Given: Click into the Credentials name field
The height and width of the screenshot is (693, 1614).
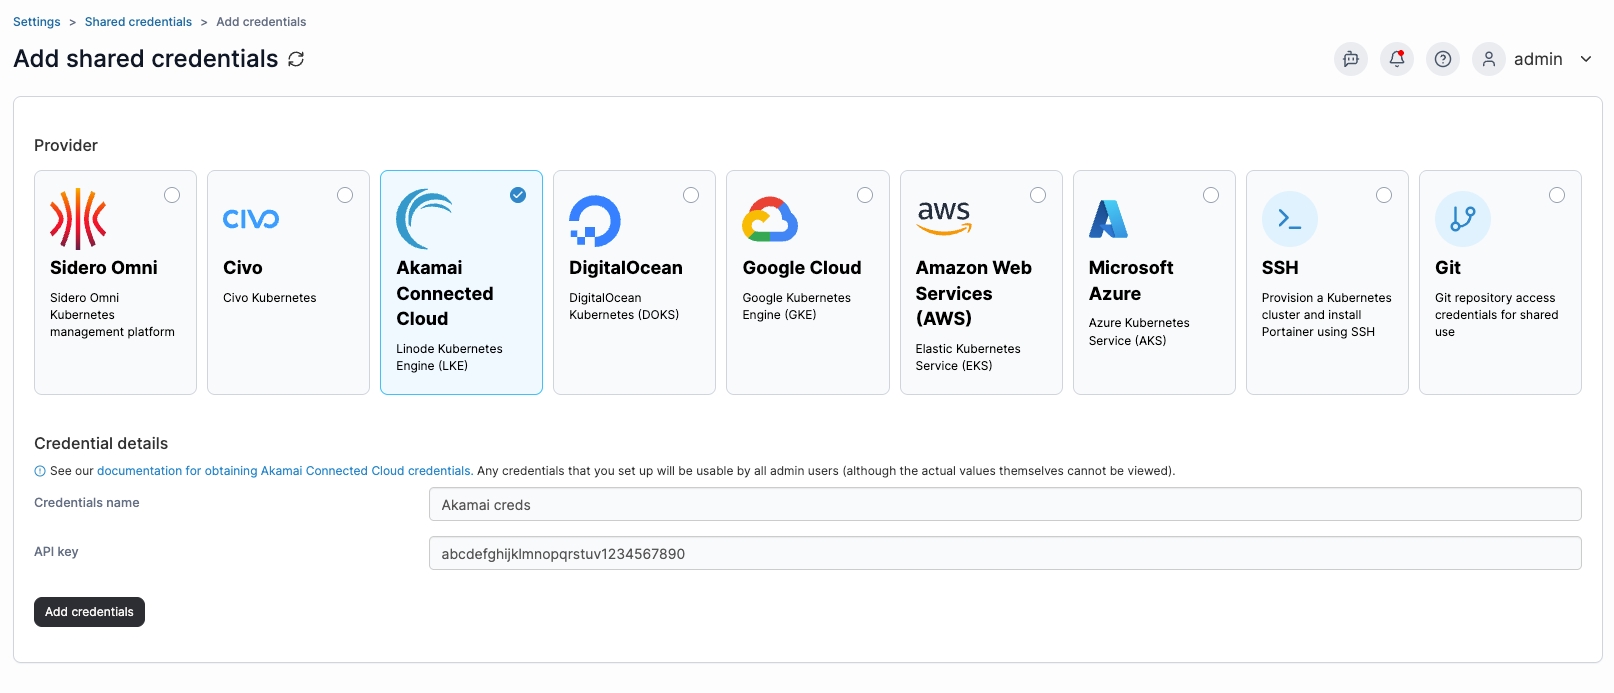Looking at the screenshot, I should (1004, 504).
